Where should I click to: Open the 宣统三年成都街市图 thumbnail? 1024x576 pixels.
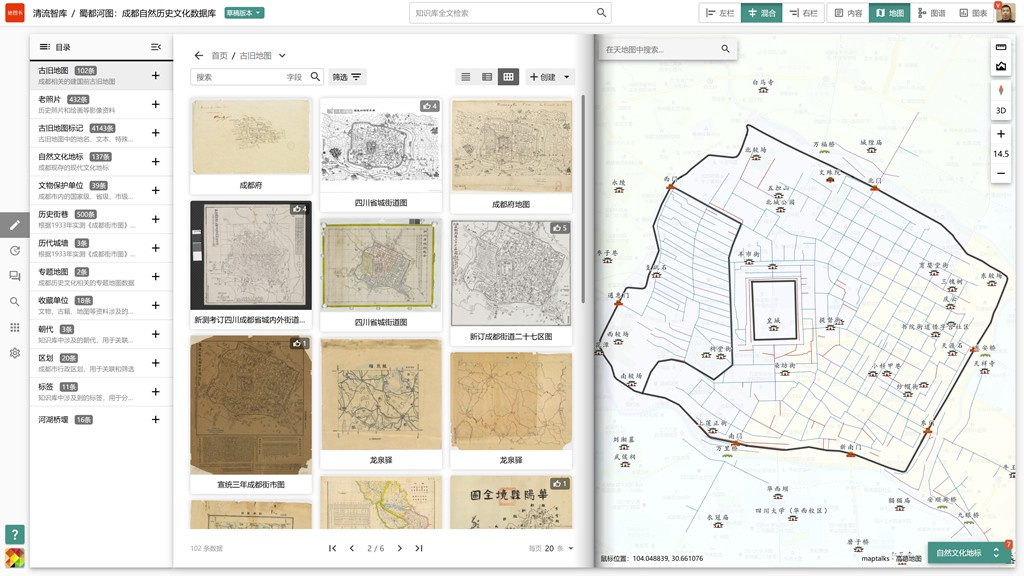coord(251,405)
